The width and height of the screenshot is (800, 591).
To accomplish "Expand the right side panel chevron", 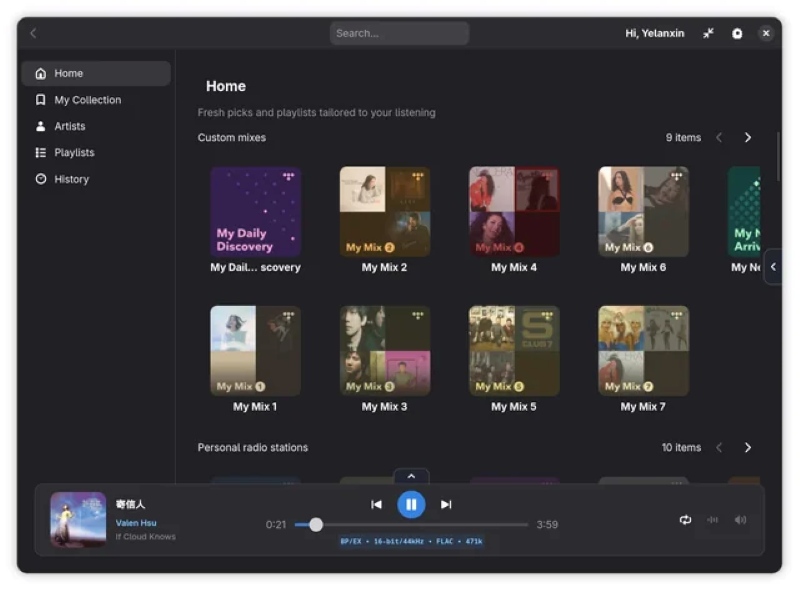I will pos(774,267).
